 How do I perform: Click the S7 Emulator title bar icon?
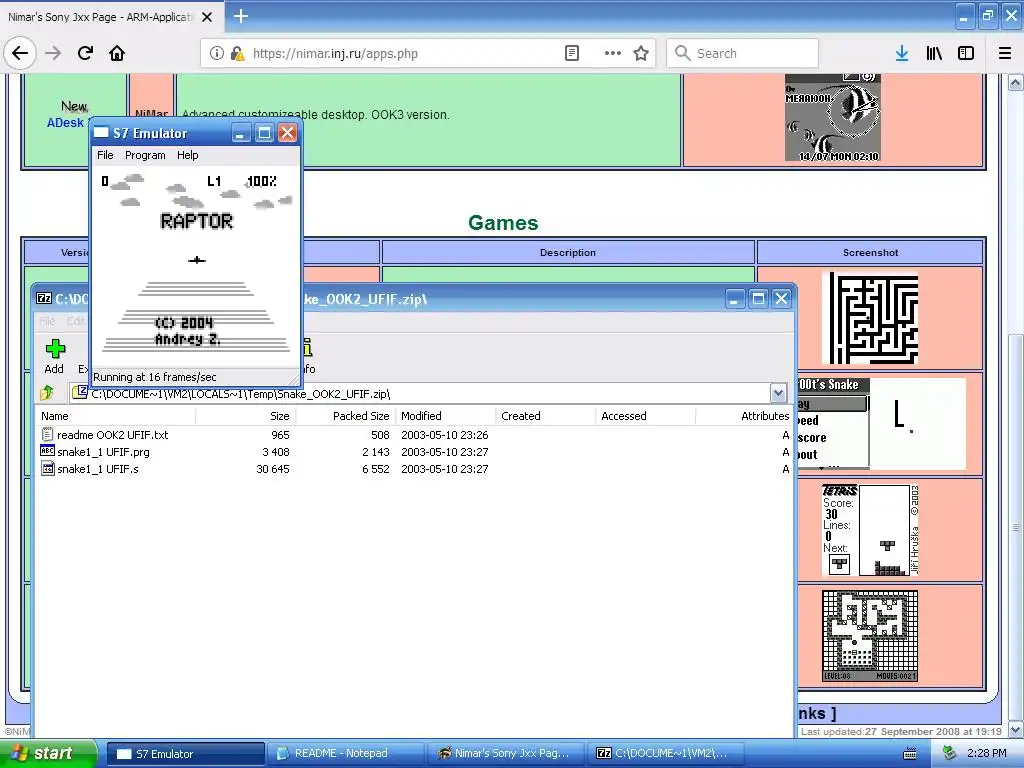tap(101, 133)
